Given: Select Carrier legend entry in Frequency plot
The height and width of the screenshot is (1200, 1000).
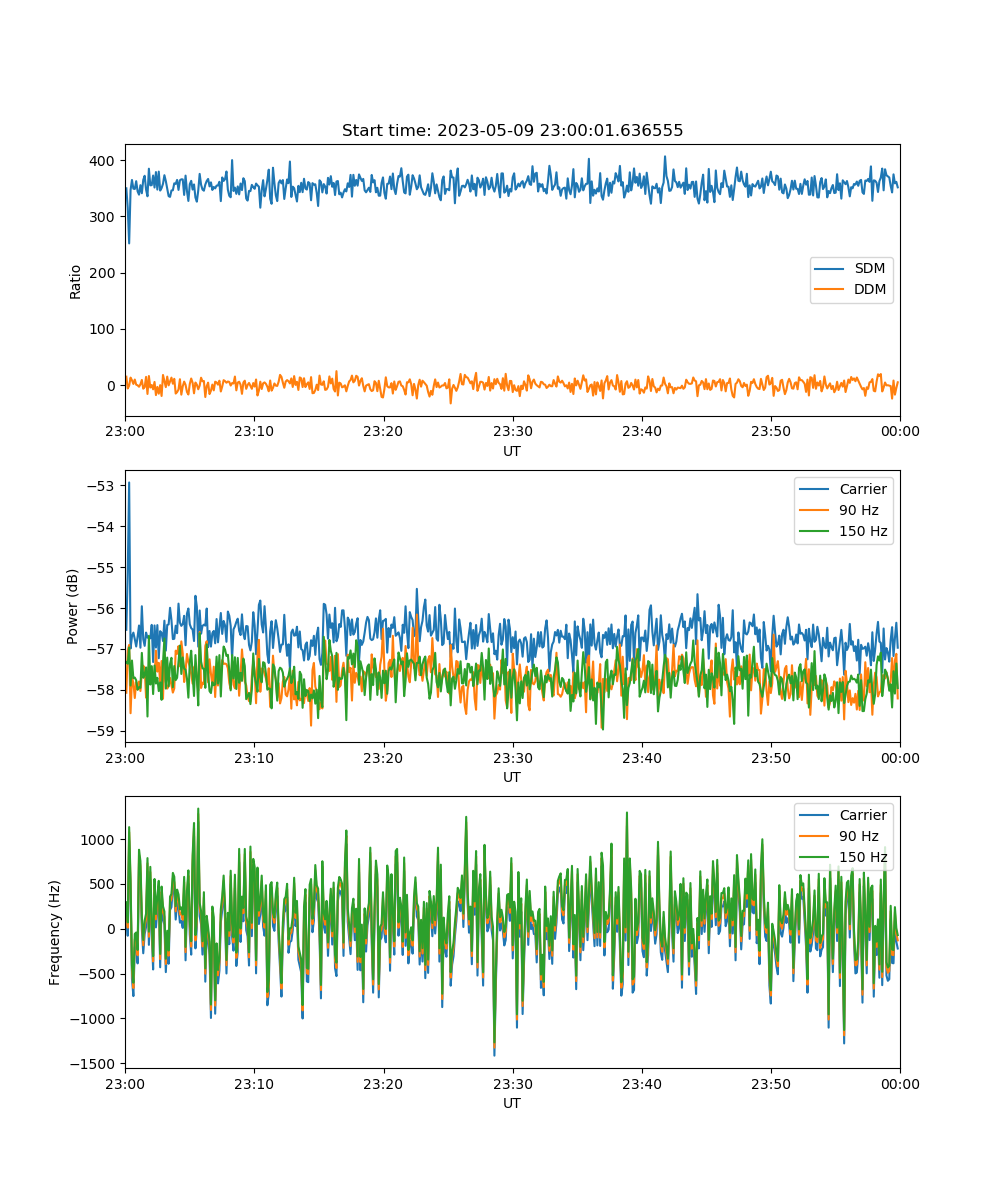Looking at the screenshot, I should tap(843, 815).
